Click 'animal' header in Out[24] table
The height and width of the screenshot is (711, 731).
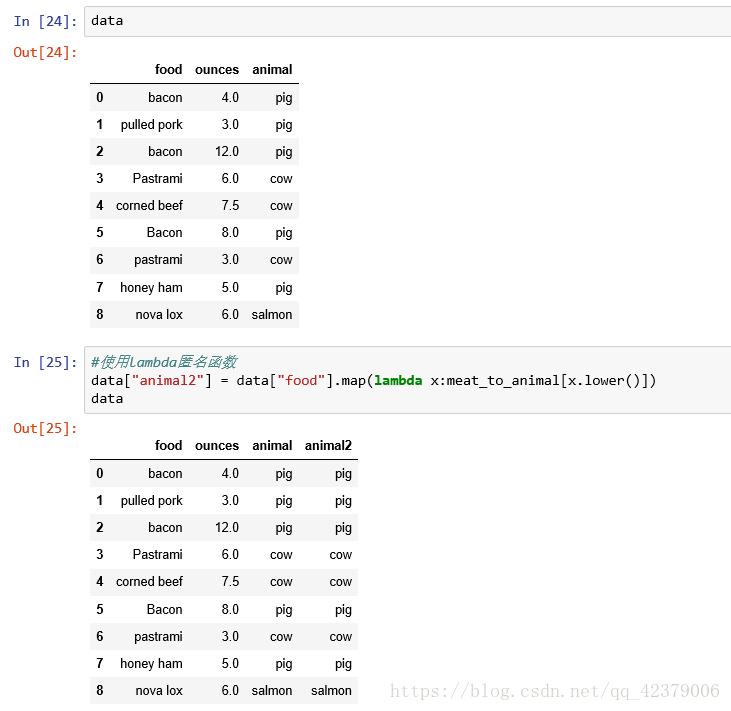(x=272, y=69)
